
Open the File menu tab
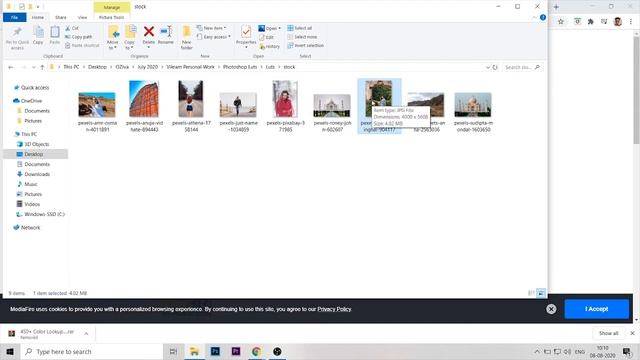click(x=15, y=18)
